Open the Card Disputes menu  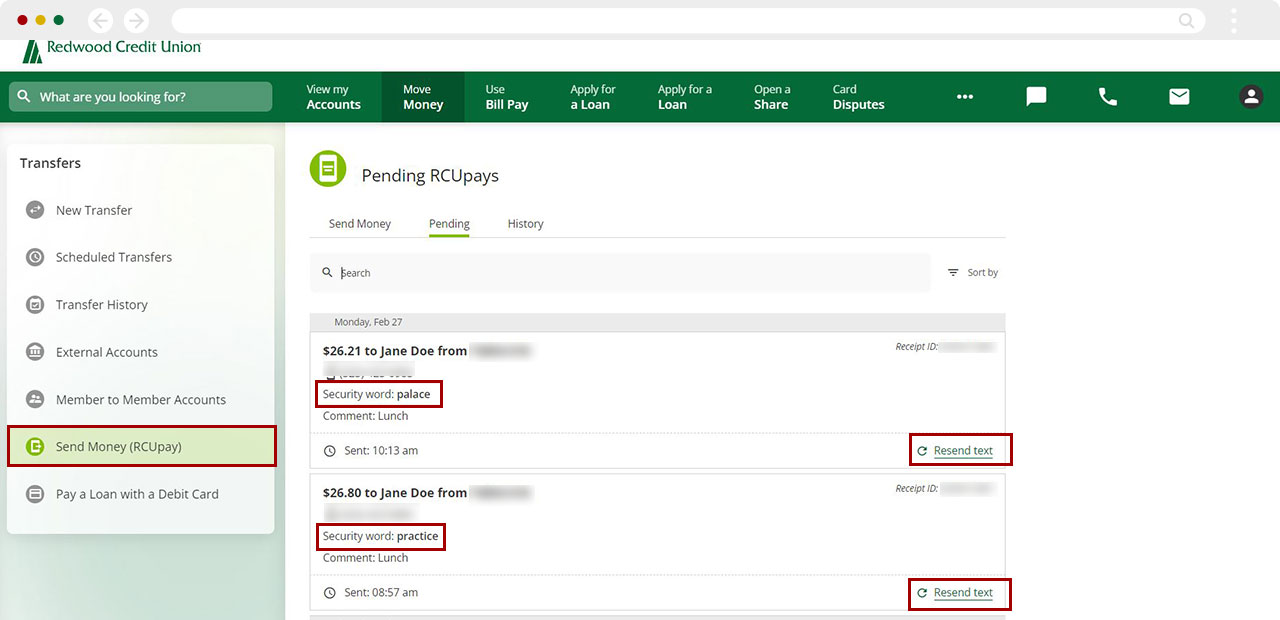point(858,97)
